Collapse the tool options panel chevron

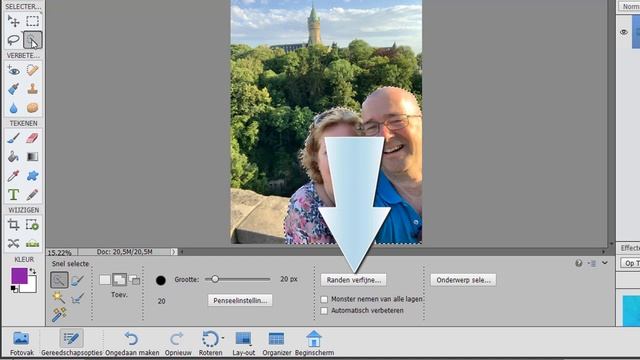pyautogui.click(x=605, y=263)
